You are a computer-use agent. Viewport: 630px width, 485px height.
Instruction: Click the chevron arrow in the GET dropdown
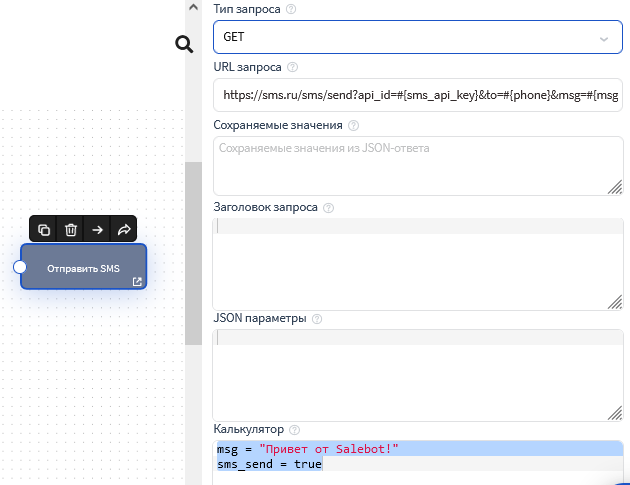[x=603, y=39]
